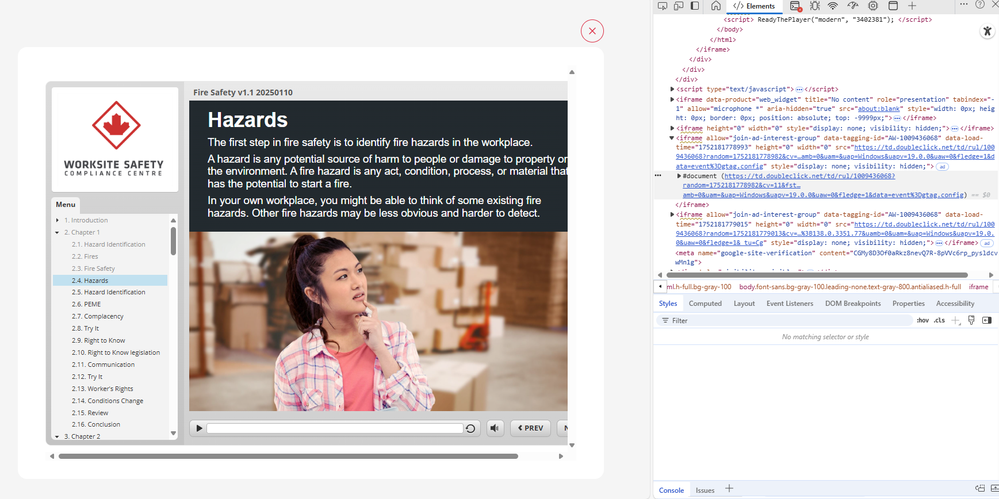999x499 pixels.
Task: Open the Event Listeners tab
Action: 789,303
